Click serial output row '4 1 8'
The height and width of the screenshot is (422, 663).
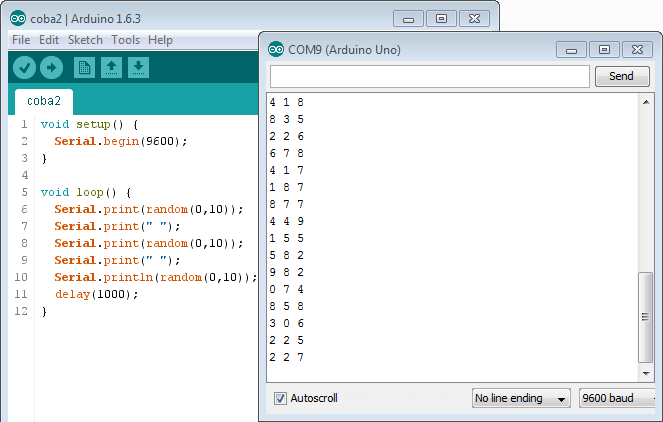point(287,102)
